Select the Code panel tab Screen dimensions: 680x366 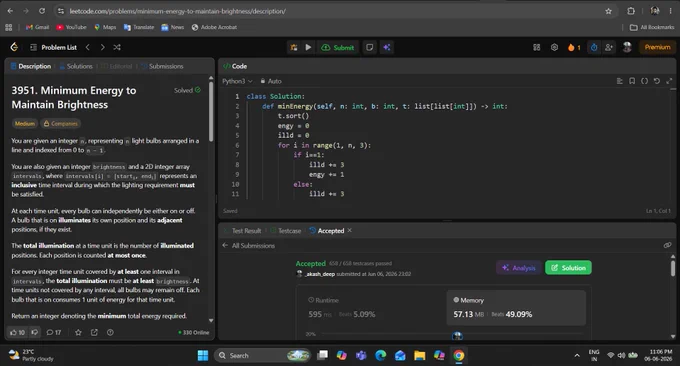pos(235,66)
